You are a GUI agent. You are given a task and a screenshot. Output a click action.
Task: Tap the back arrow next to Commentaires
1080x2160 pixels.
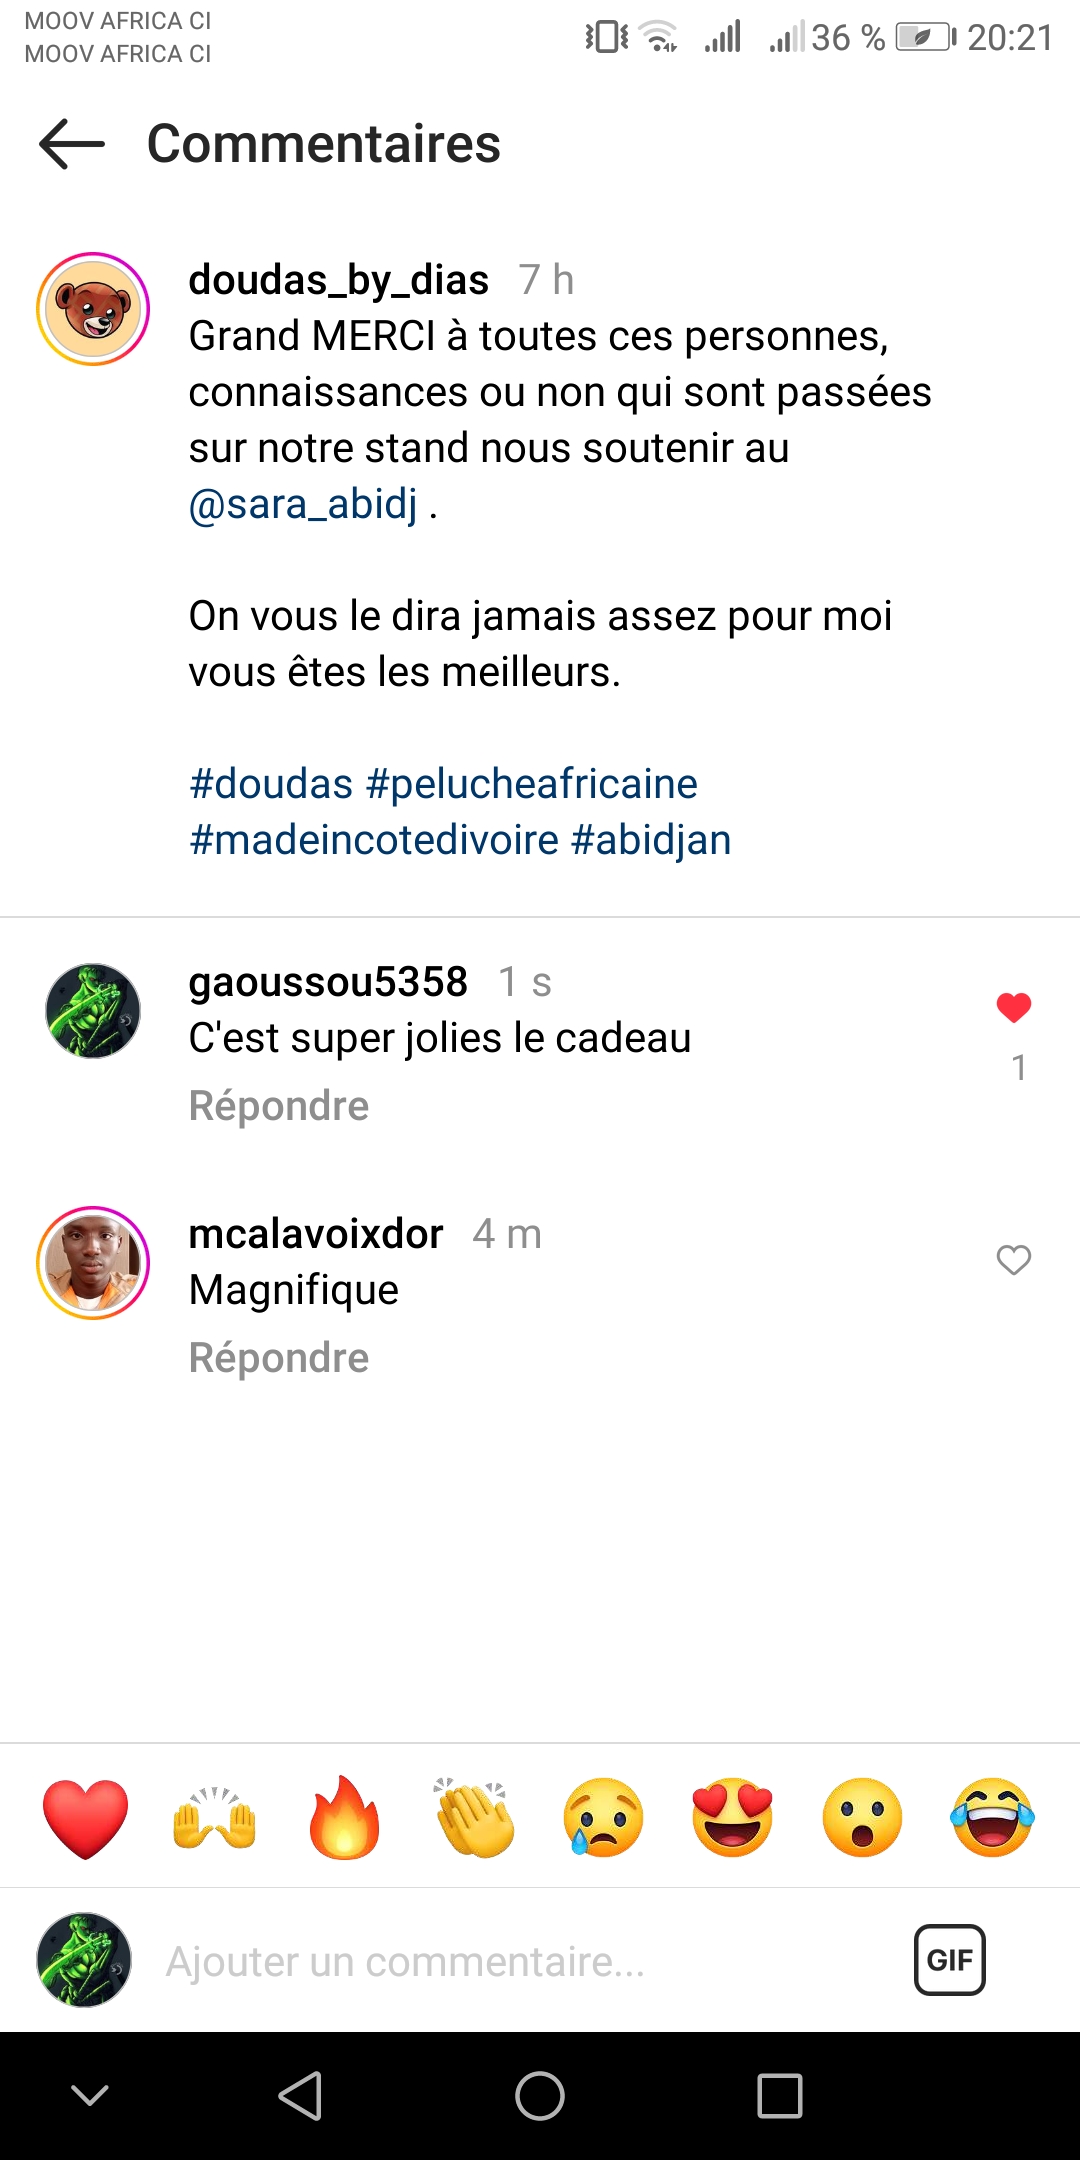[72, 144]
